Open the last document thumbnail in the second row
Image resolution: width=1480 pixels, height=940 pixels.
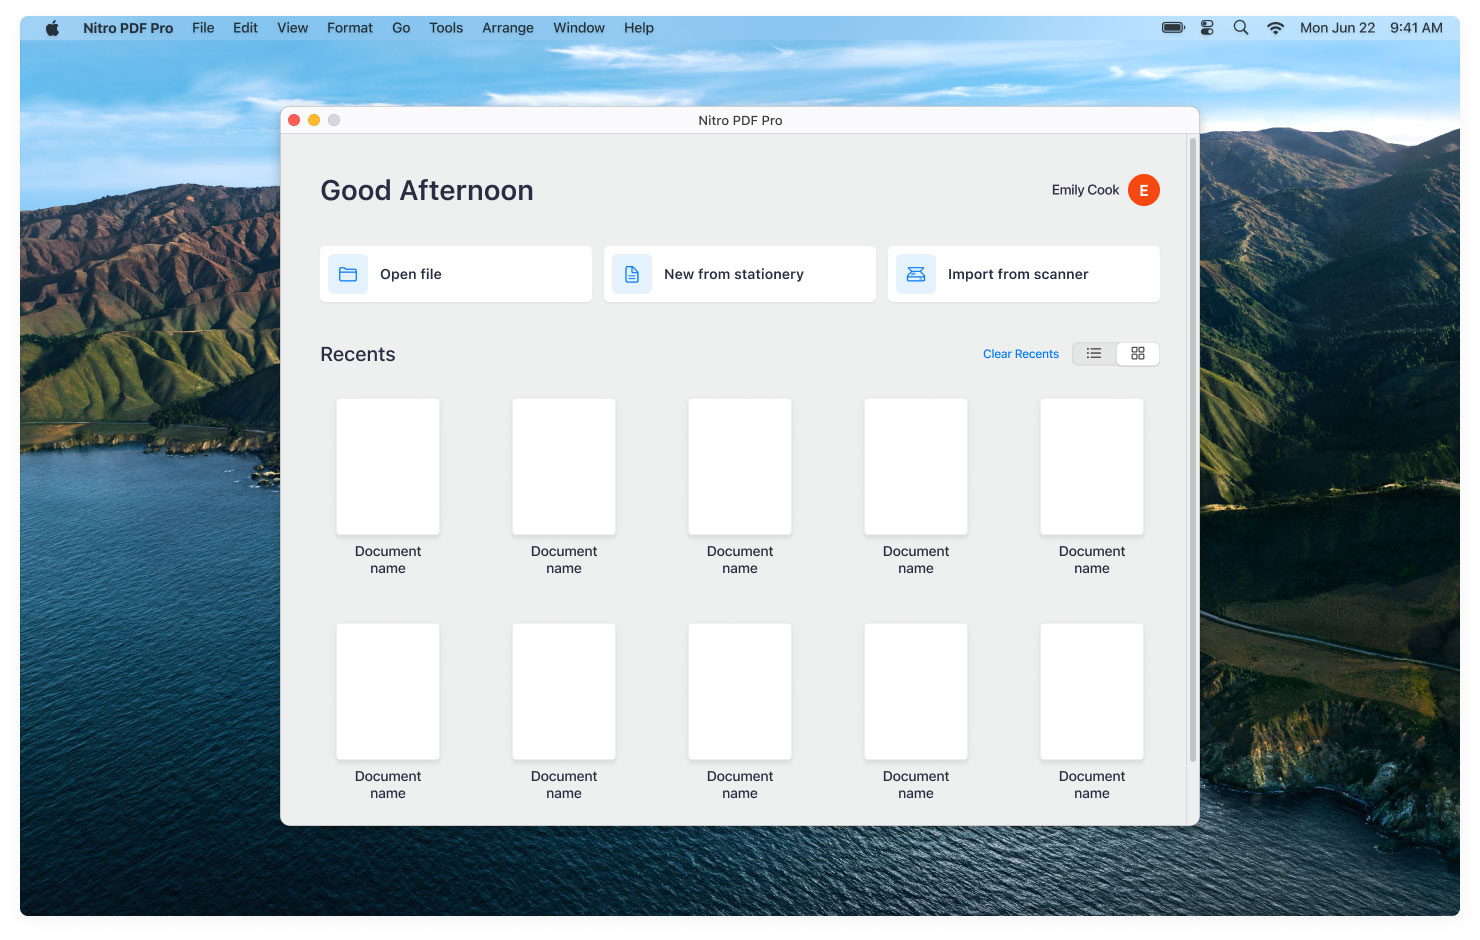click(x=1092, y=692)
